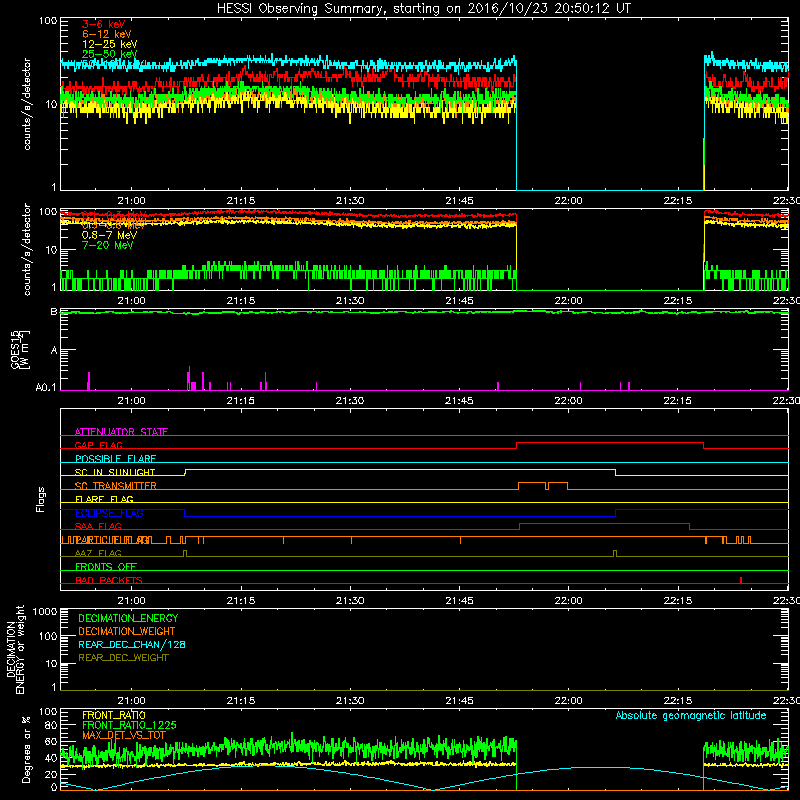
Task: Click the FRONTS_OFF flag label
Action: (x=106, y=567)
